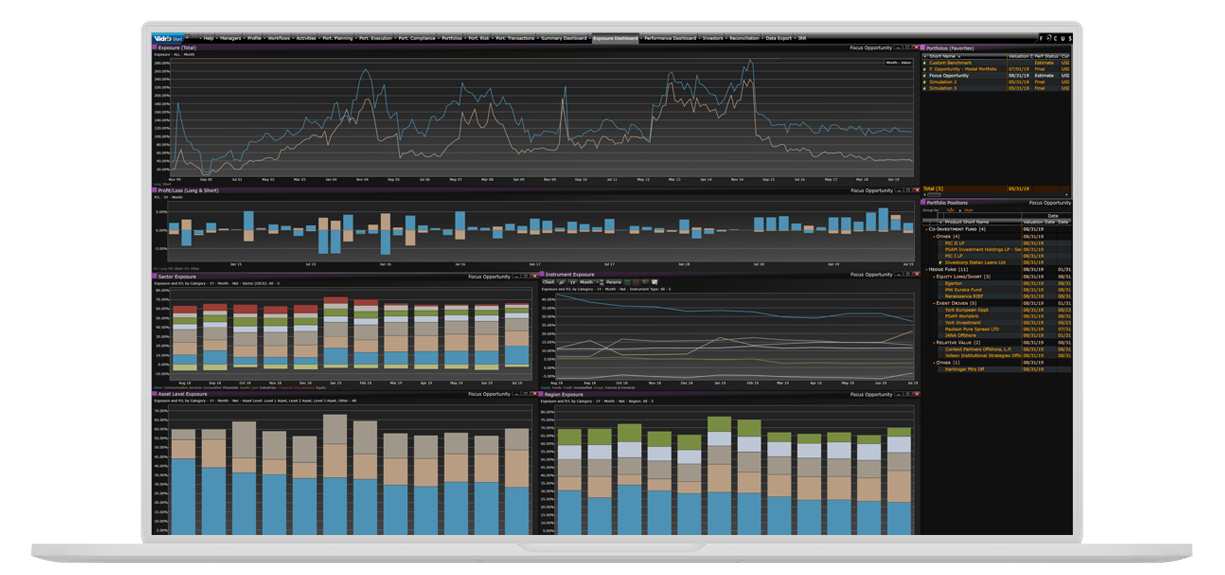
Task: Click the Portfolios (Favorites) panel icon
Action: [923, 48]
